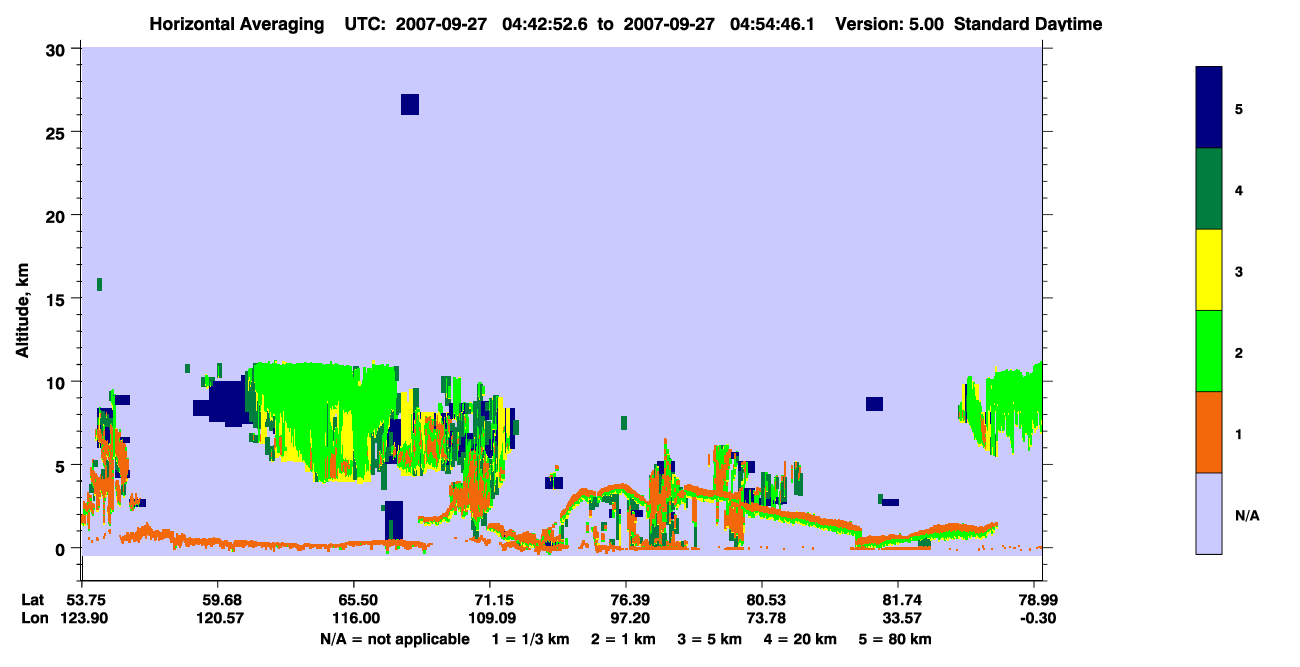Click latitude value '78.99'

(1036, 599)
